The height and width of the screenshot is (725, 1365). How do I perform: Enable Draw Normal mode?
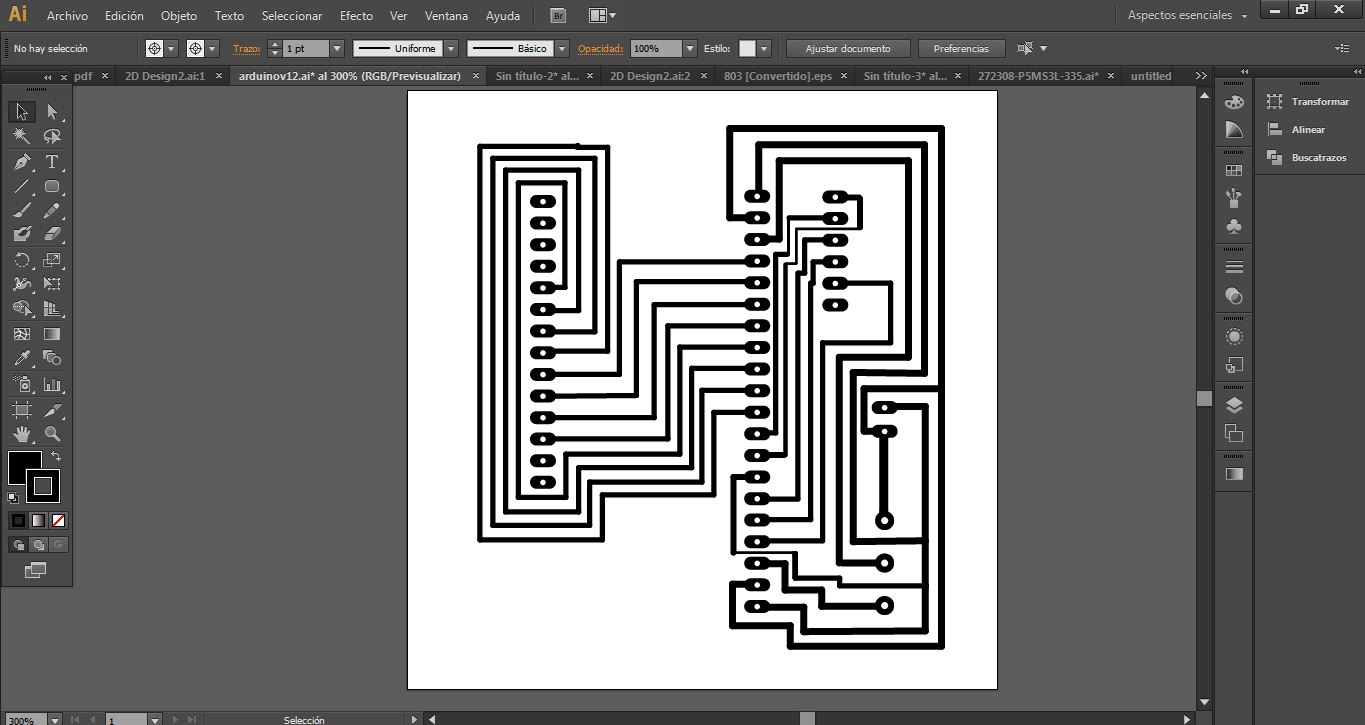(18, 545)
